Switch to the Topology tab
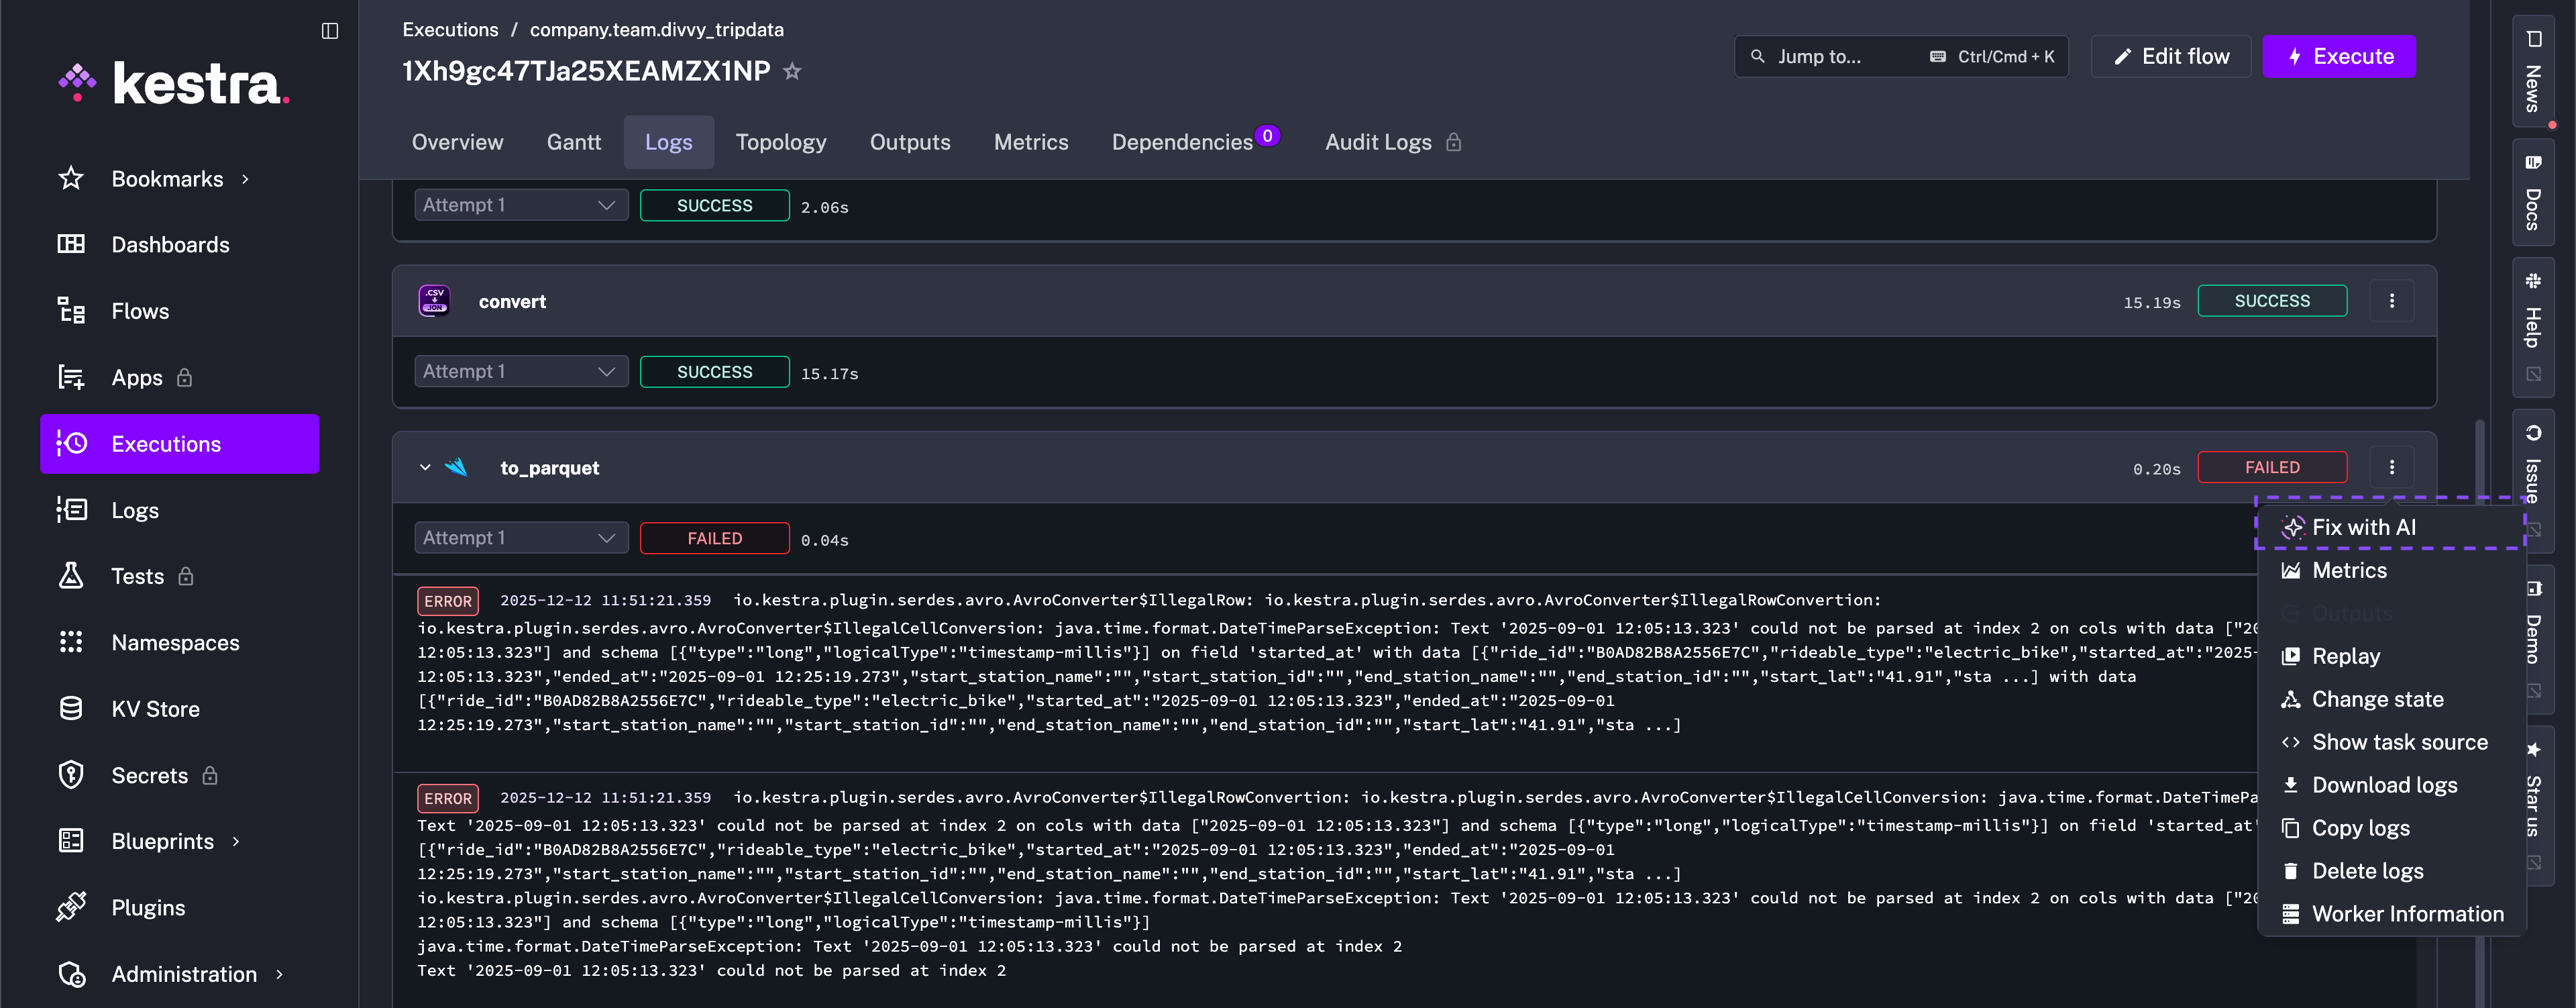The width and height of the screenshot is (2576, 1008). coord(780,142)
